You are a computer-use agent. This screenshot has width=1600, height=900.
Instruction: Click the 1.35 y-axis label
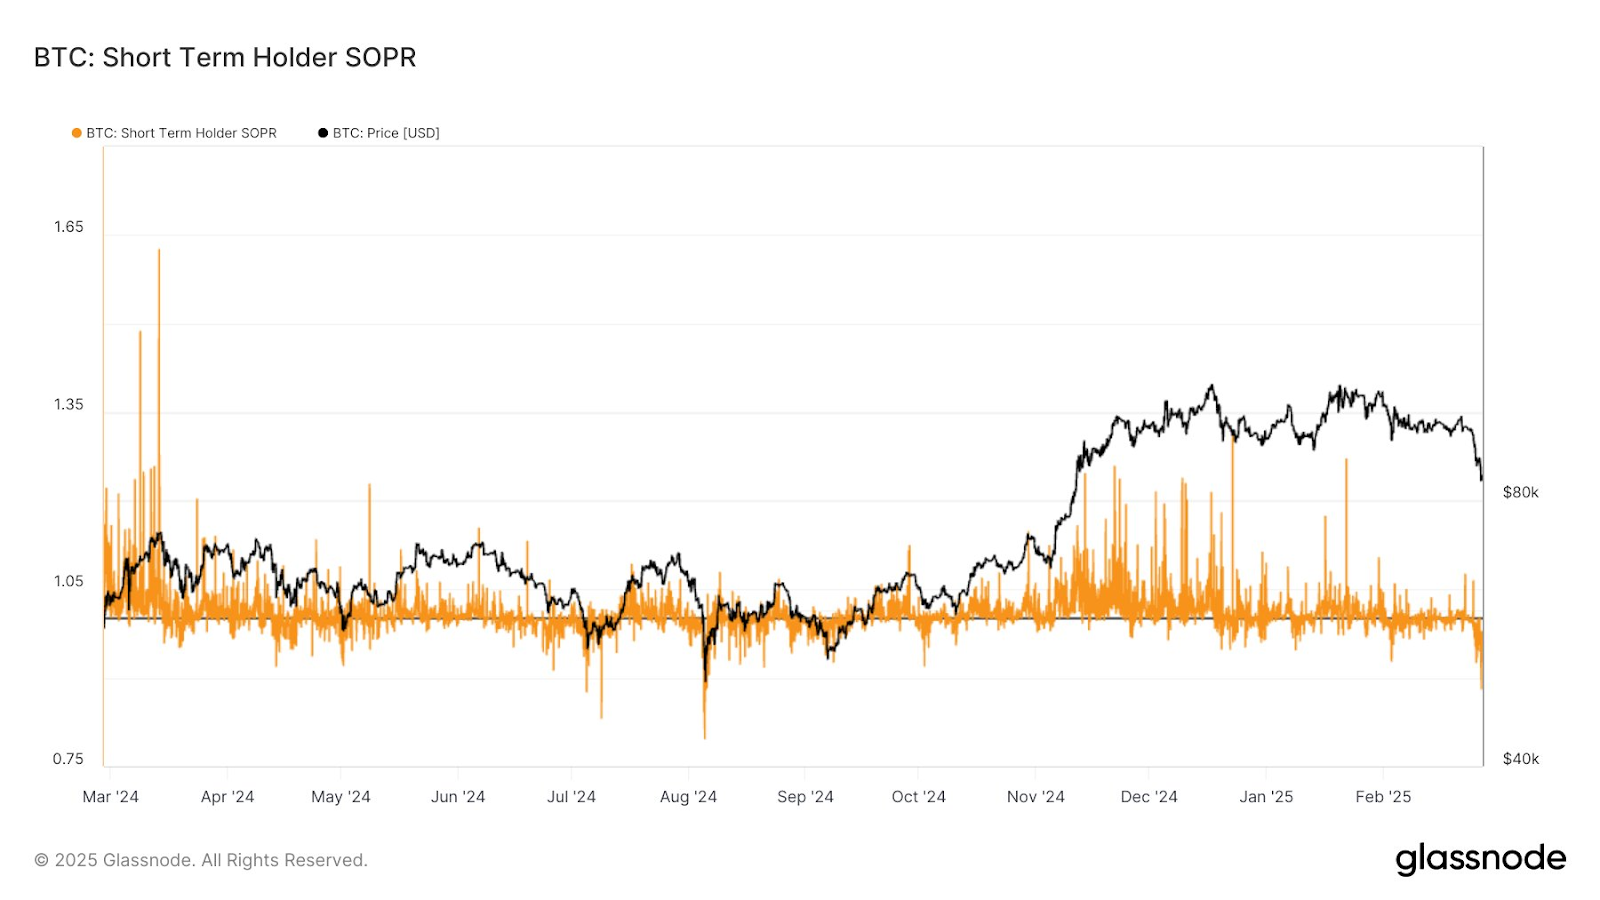(69, 405)
